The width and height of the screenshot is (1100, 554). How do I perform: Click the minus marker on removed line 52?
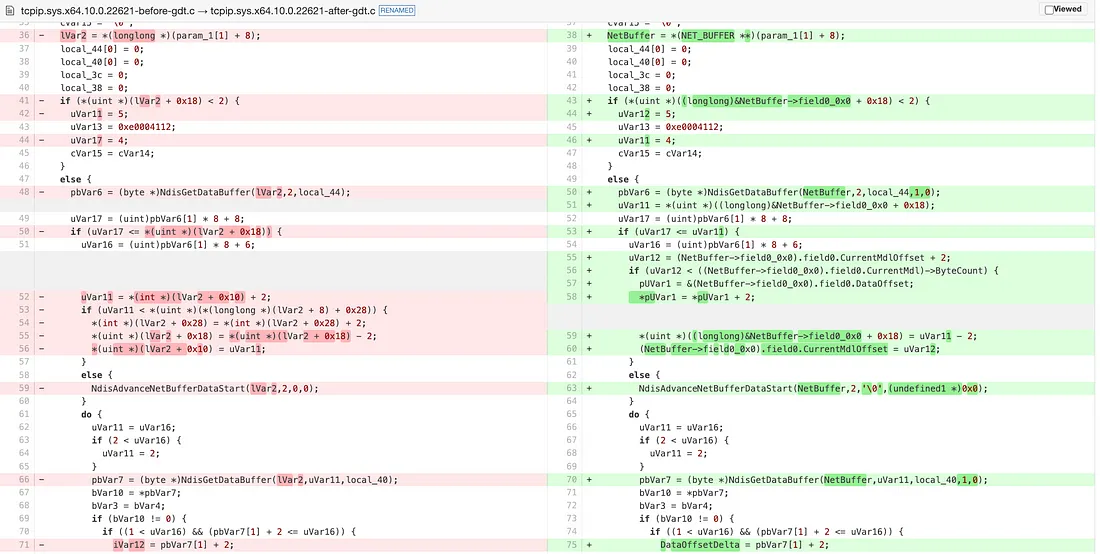(41, 297)
